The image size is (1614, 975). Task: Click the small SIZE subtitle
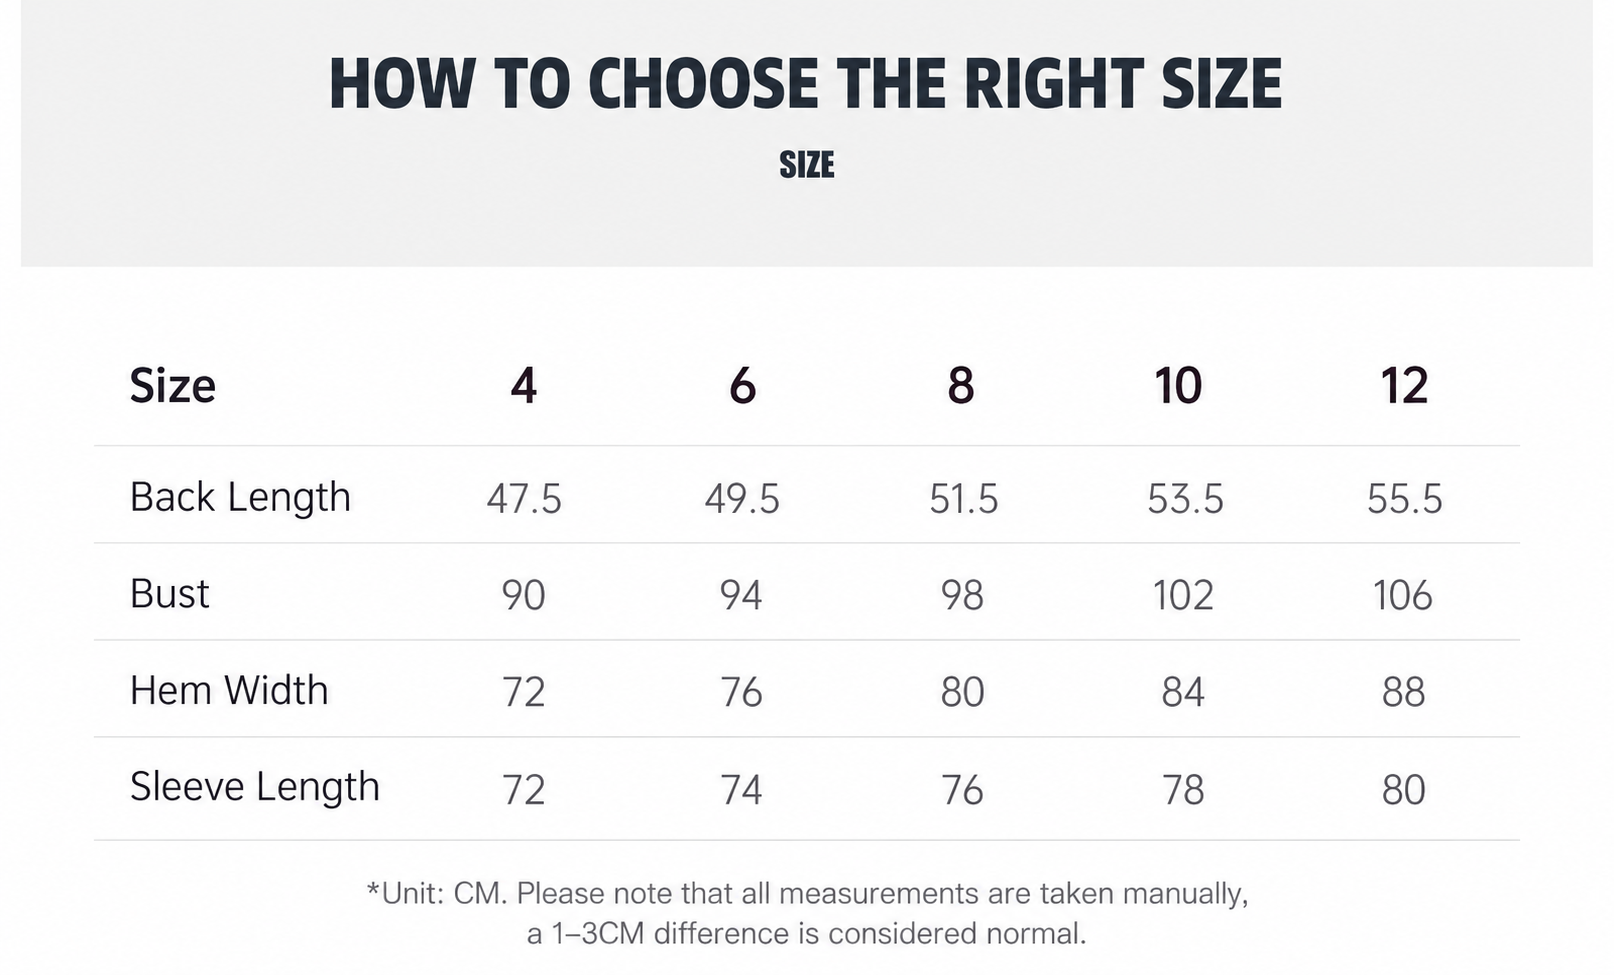point(807,165)
